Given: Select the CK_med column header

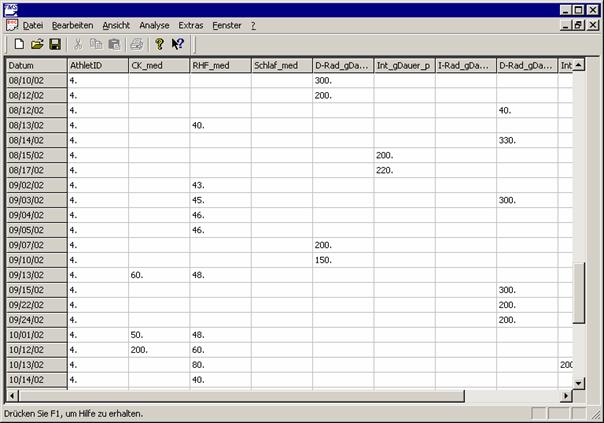Looking at the screenshot, I should (159, 65).
